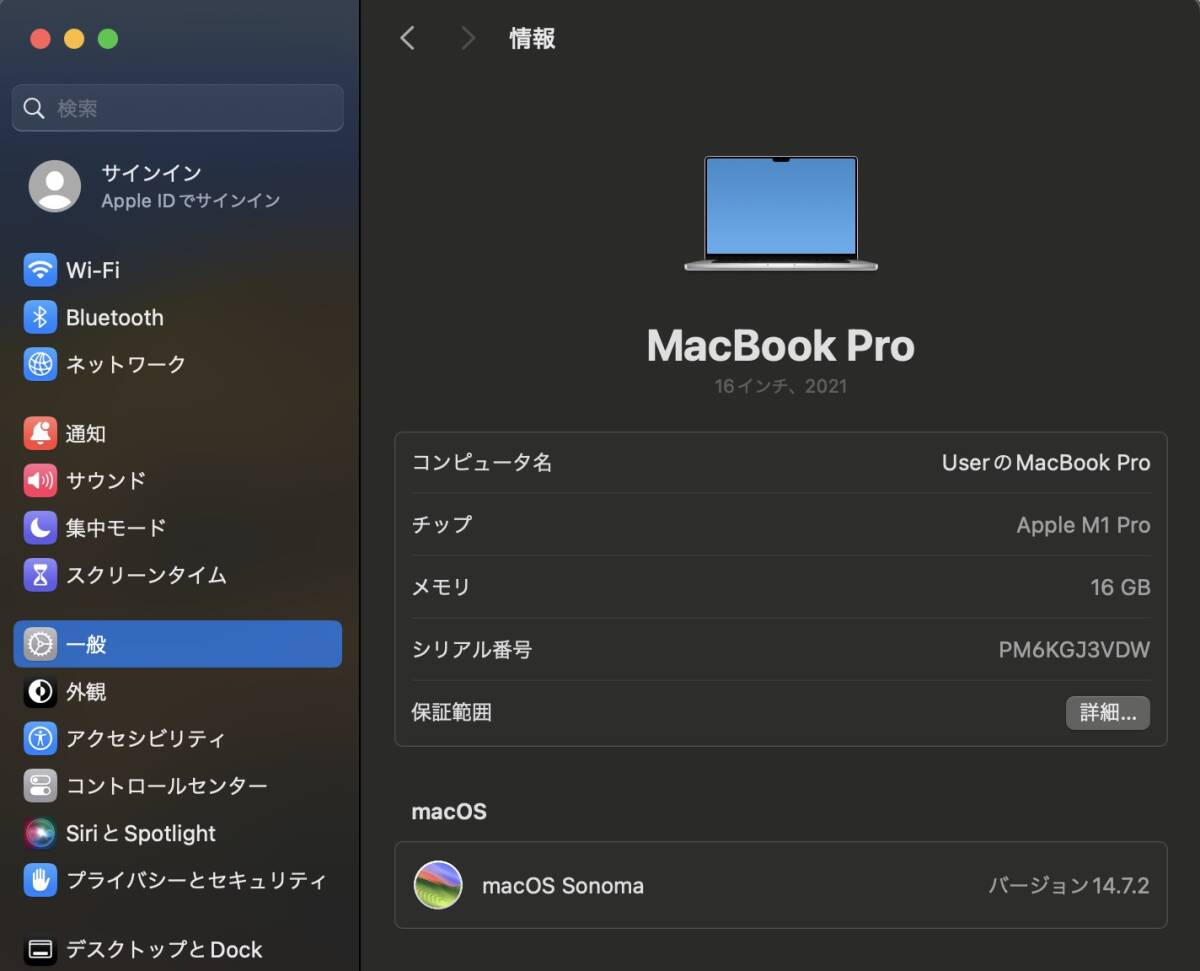The image size is (1200, 971).
Task: Click the globe ネットワーク icon
Action: [x=40, y=364]
